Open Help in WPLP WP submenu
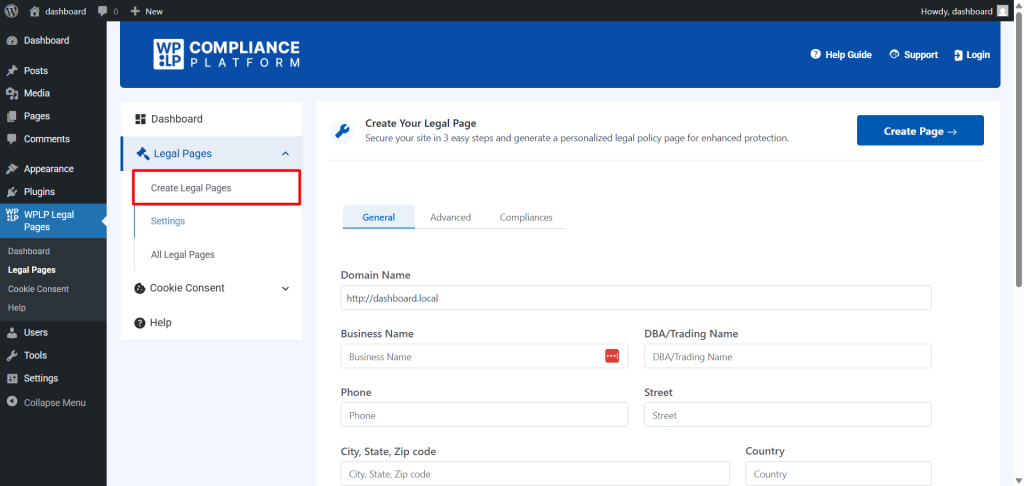The image size is (1024, 486). coord(17,308)
